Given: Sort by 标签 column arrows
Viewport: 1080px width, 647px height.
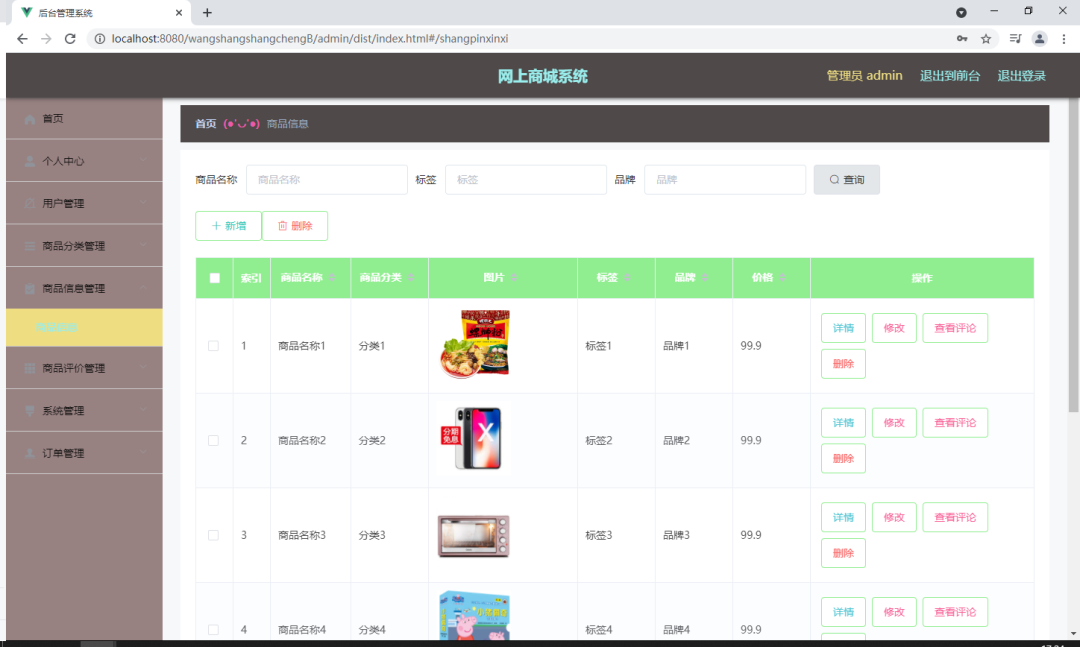Looking at the screenshot, I should [627, 278].
